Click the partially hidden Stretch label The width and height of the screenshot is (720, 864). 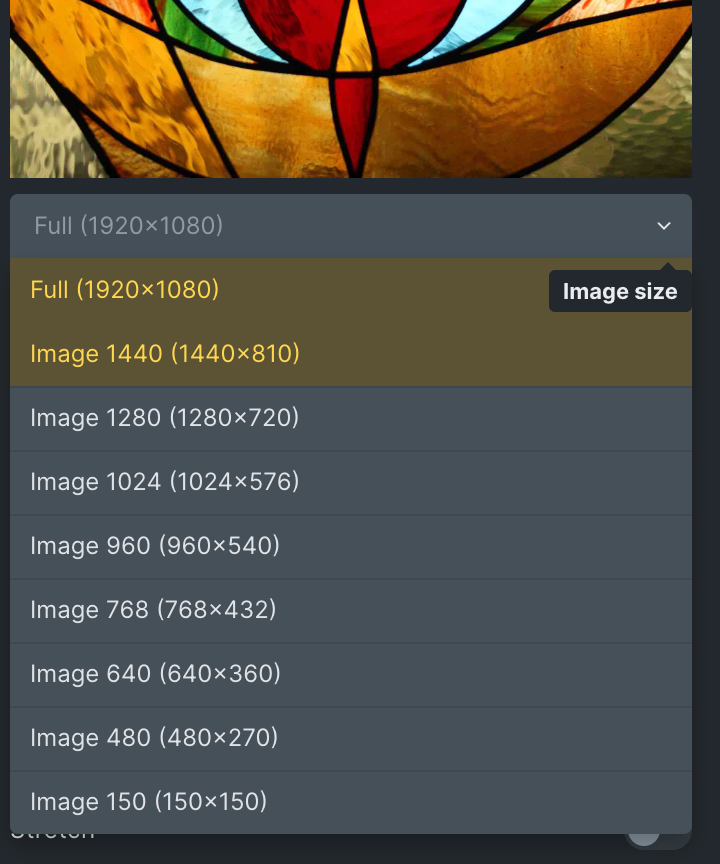(52, 837)
